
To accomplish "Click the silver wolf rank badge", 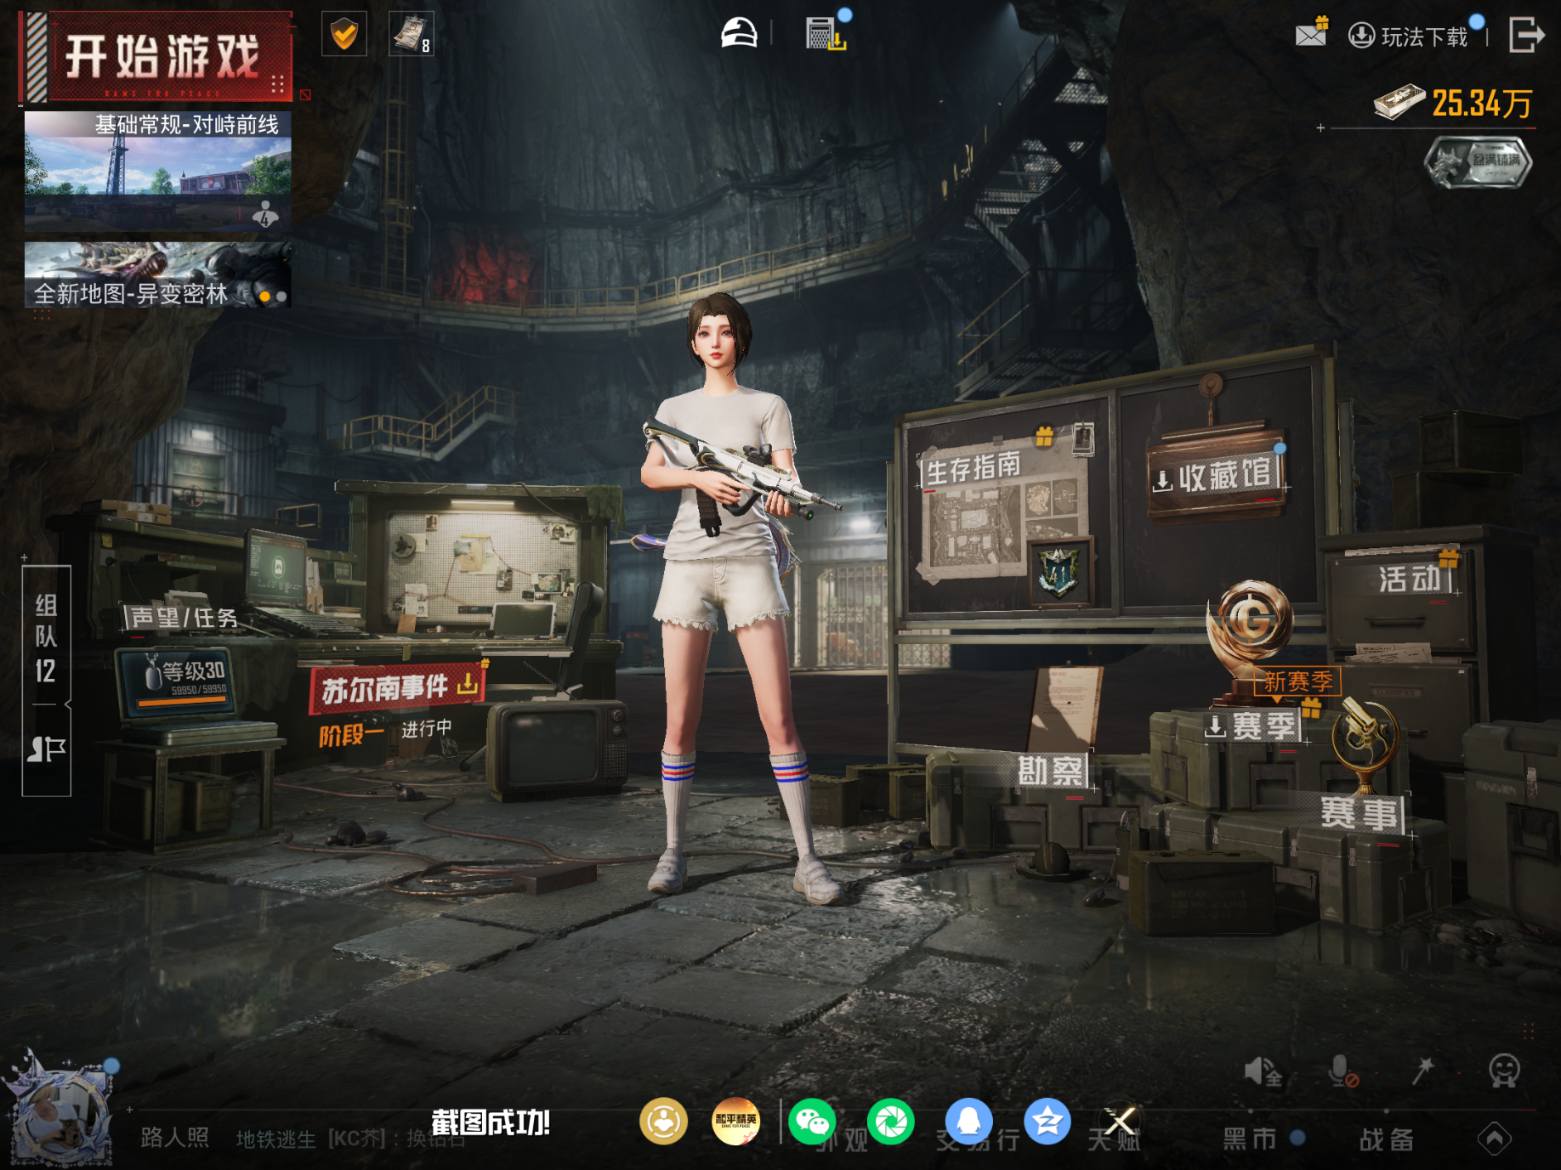I will [1478, 162].
